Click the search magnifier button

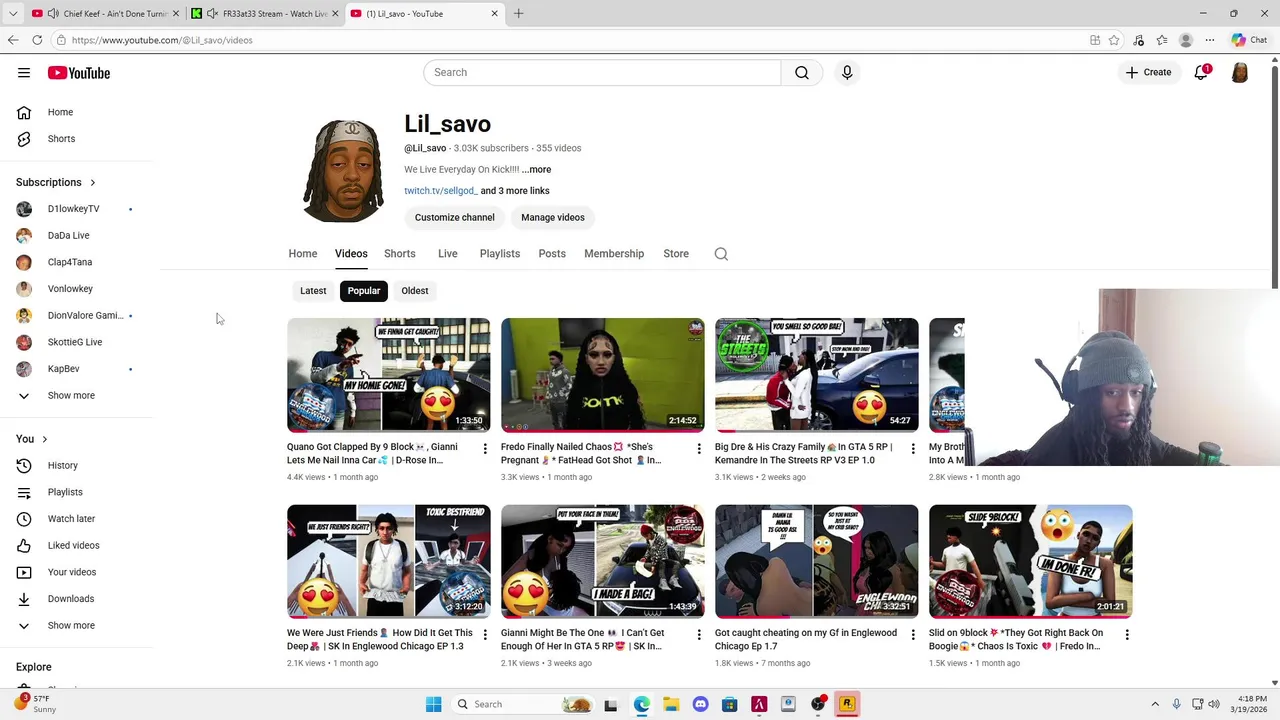coord(802,72)
